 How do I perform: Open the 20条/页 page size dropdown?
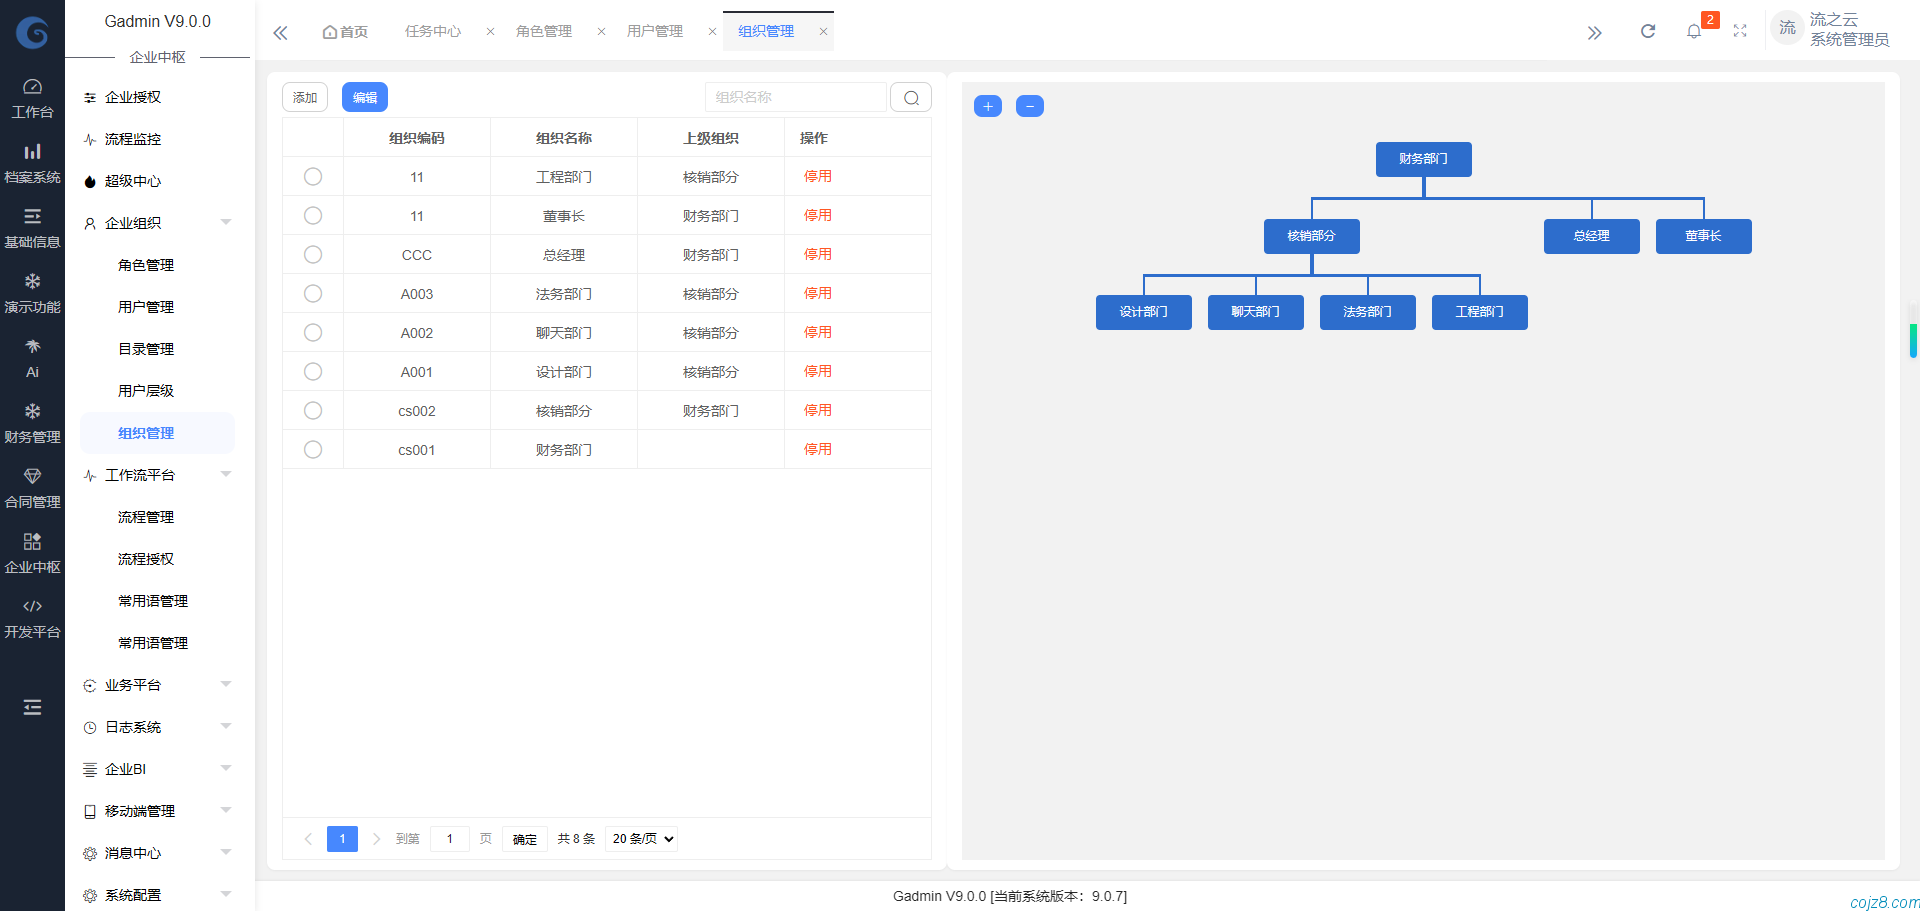click(641, 838)
